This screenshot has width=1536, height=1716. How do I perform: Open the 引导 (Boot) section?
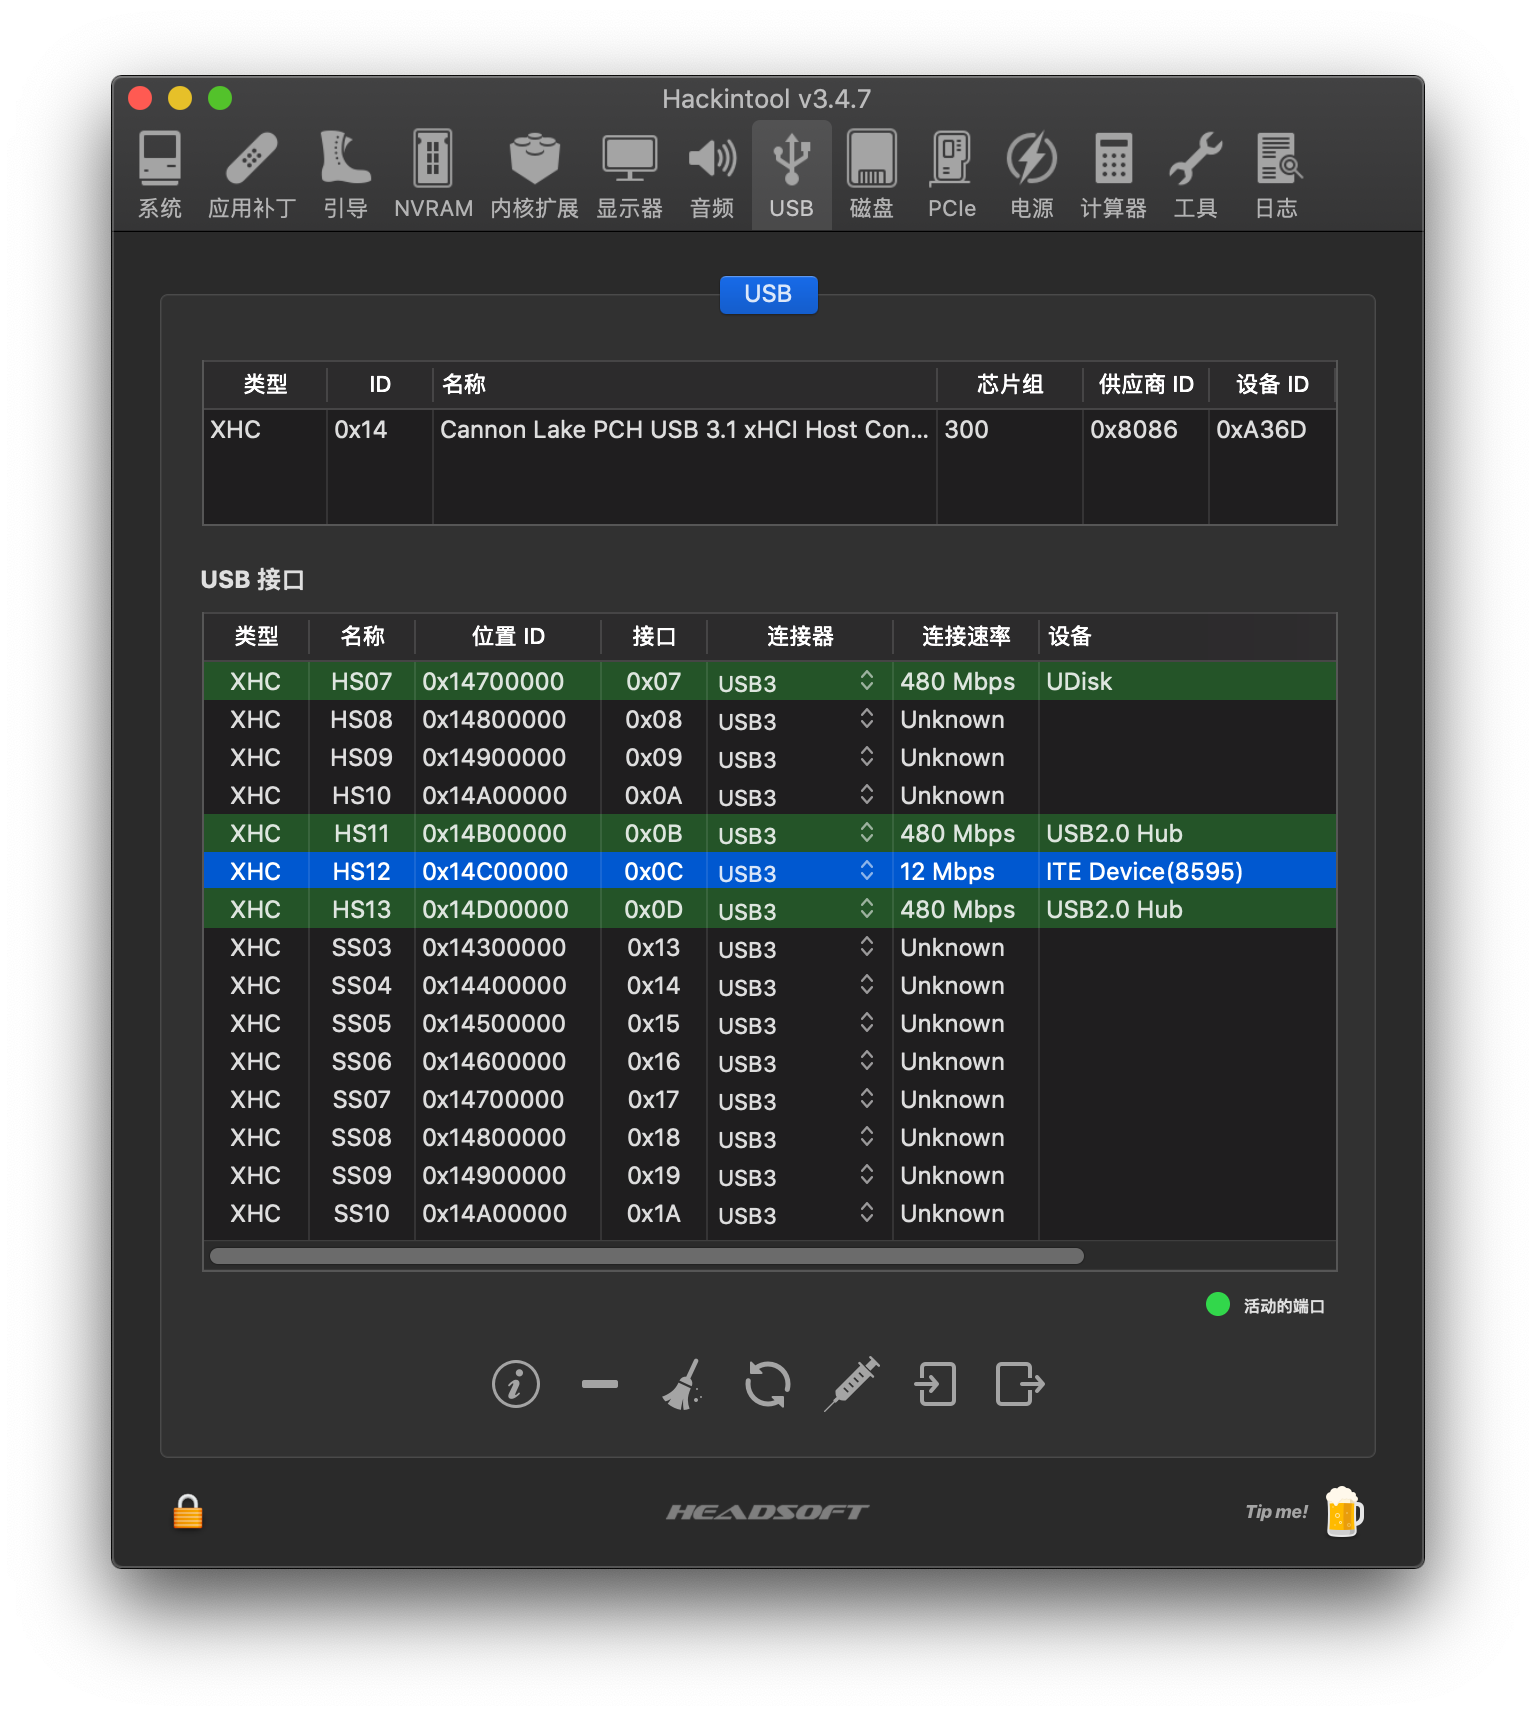point(345,175)
